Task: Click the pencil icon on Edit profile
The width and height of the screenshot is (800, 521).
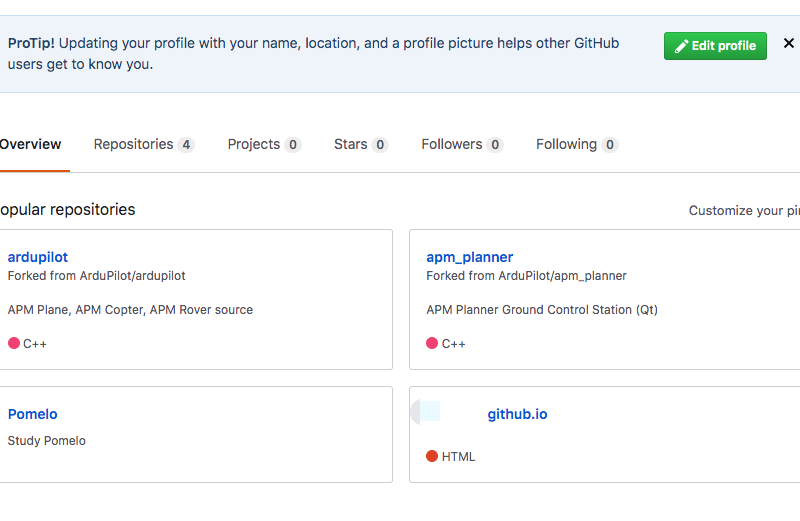Action: coord(681,46)
